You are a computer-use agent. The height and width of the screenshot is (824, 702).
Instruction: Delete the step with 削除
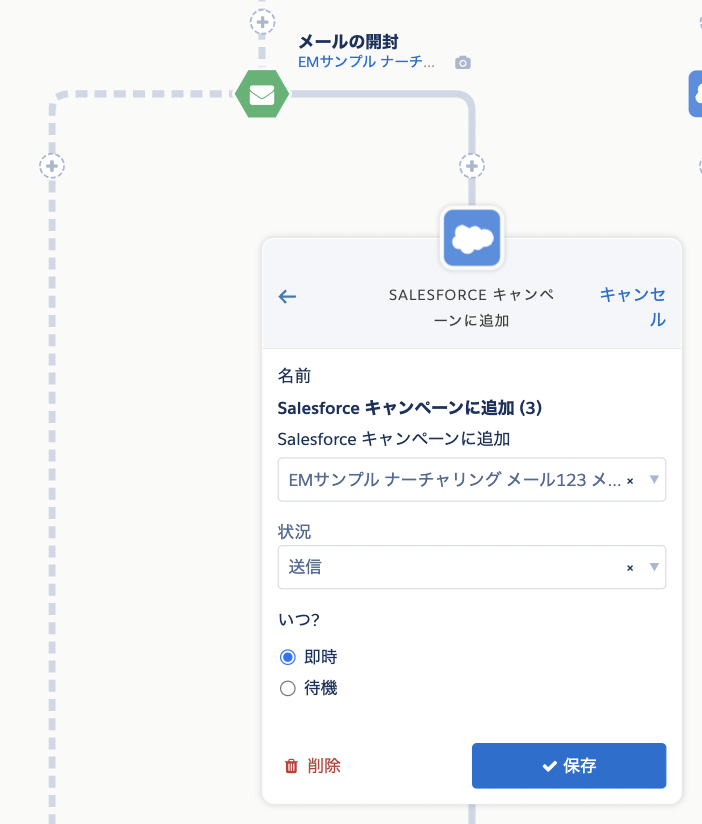click(313, 766)
